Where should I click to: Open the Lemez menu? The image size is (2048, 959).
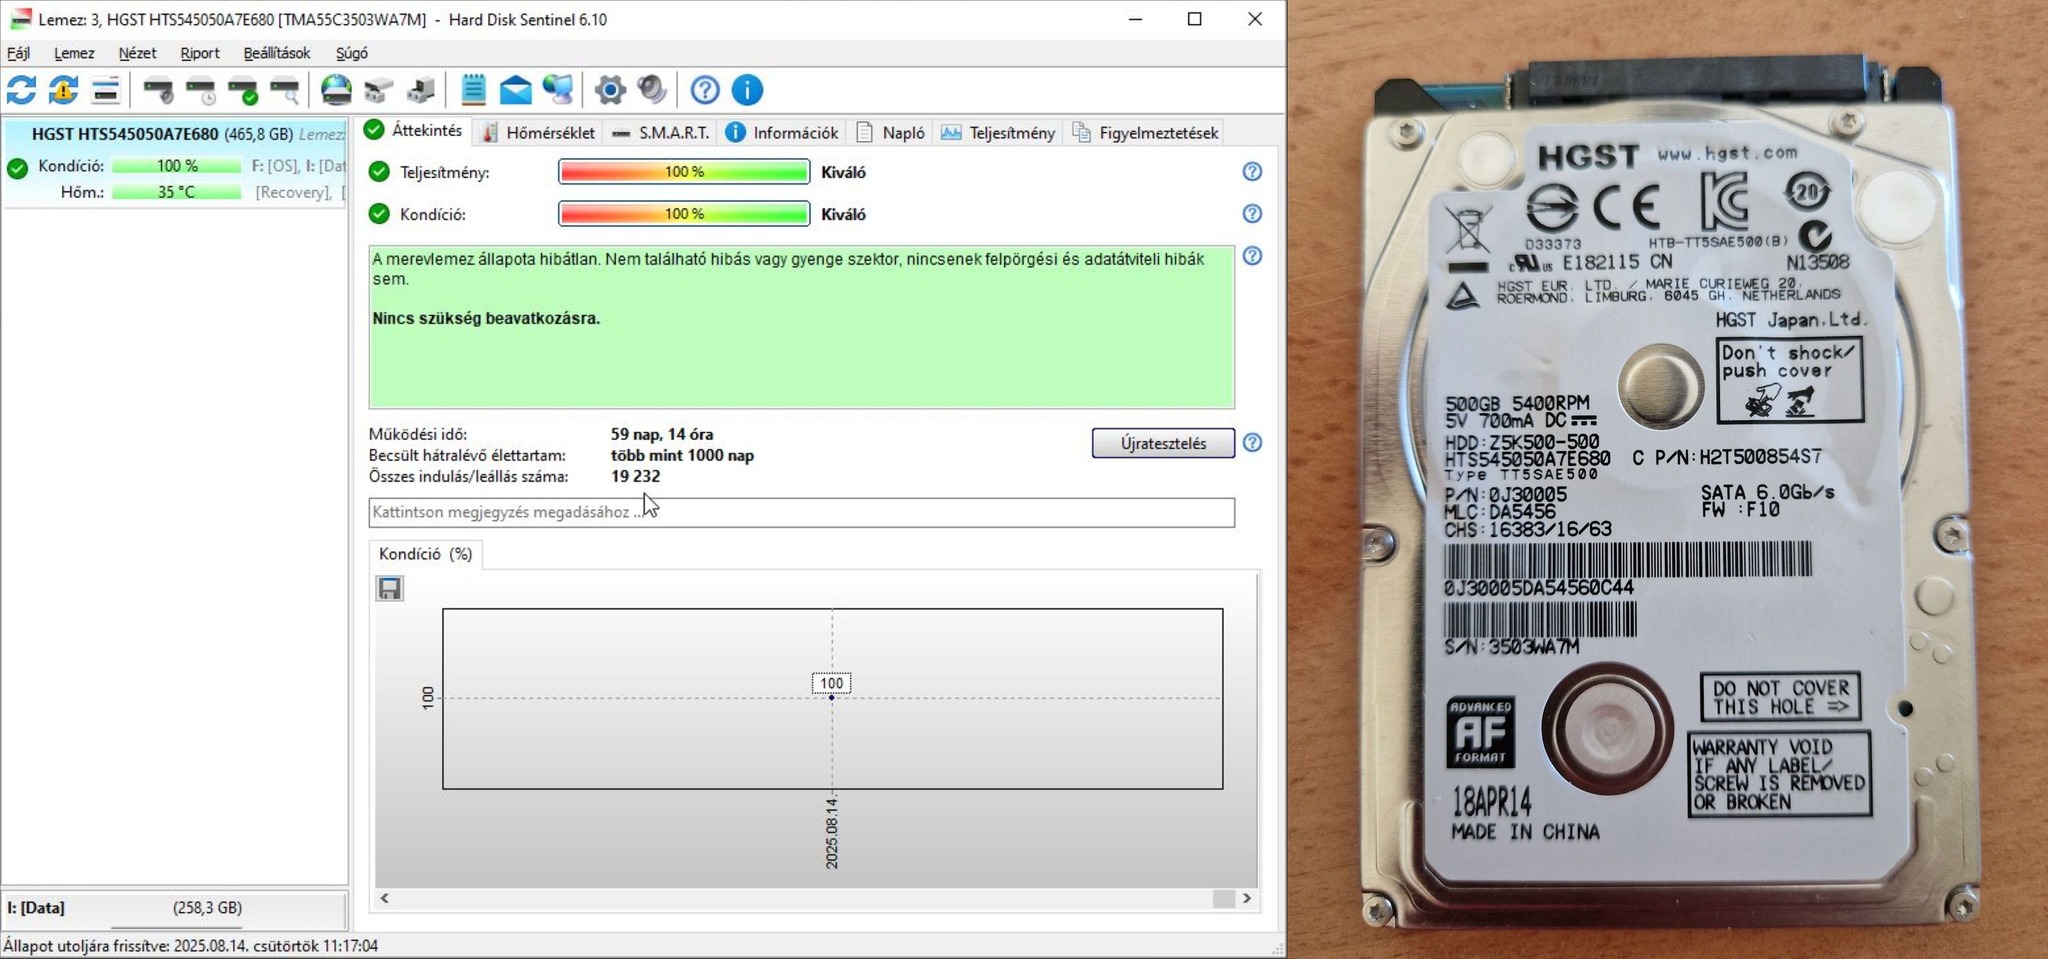[74, 53]
